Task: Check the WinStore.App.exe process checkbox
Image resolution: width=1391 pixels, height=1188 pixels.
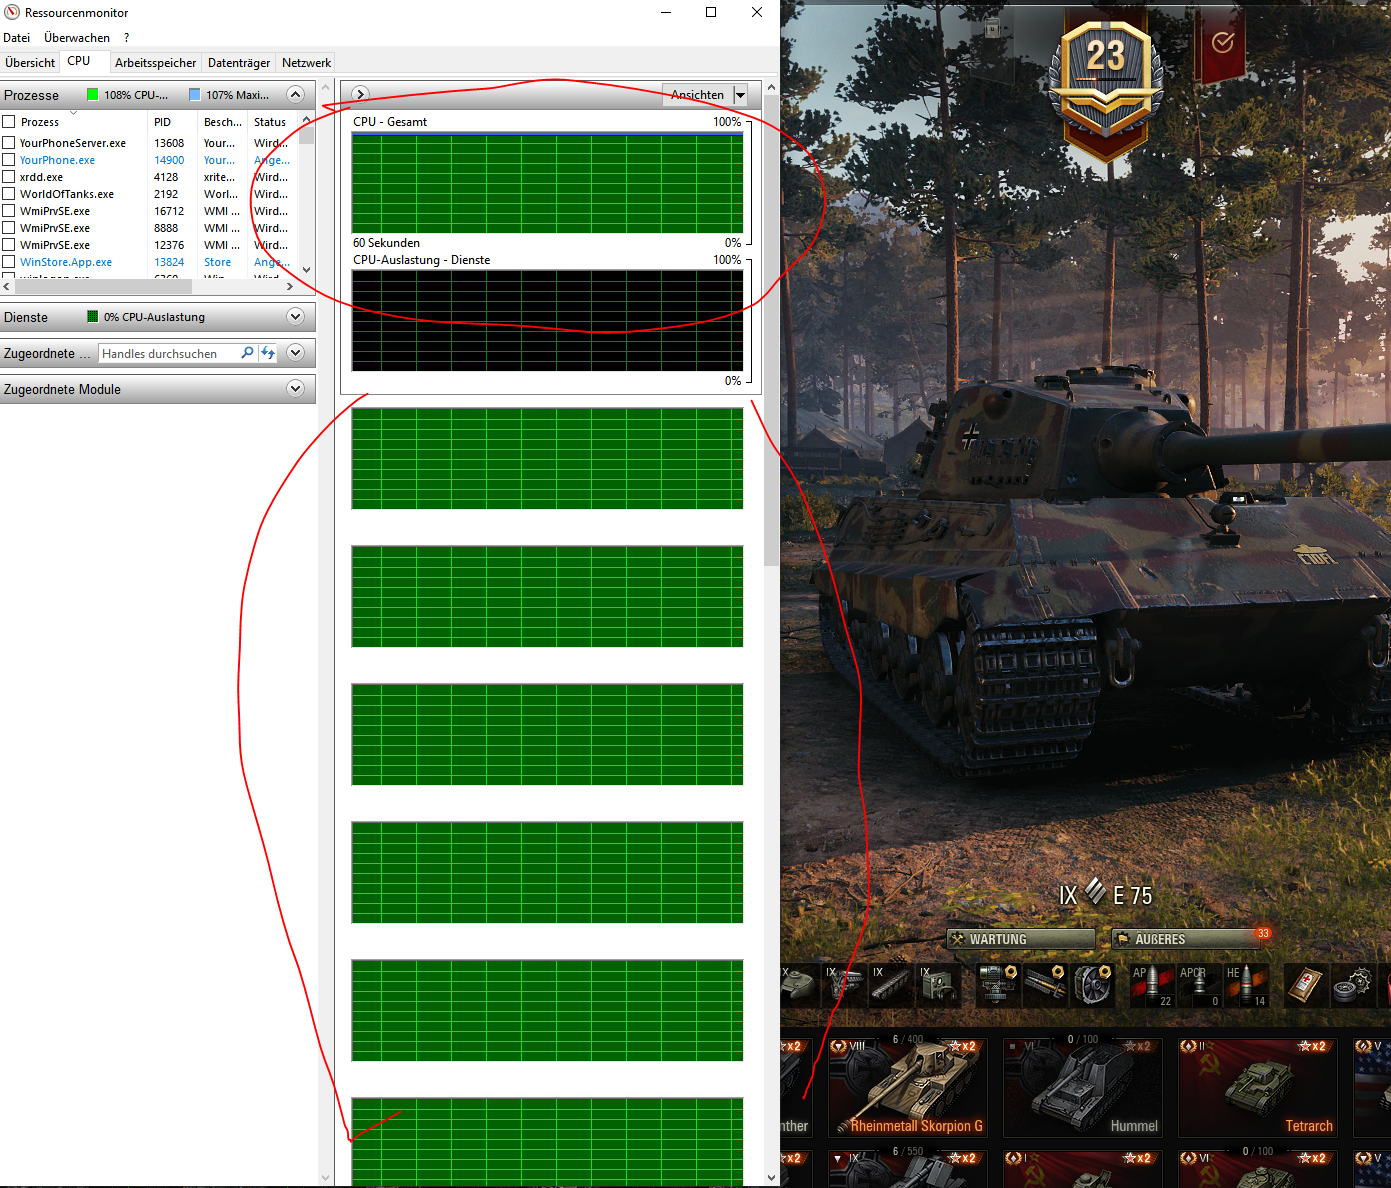Action: (9, 262)
